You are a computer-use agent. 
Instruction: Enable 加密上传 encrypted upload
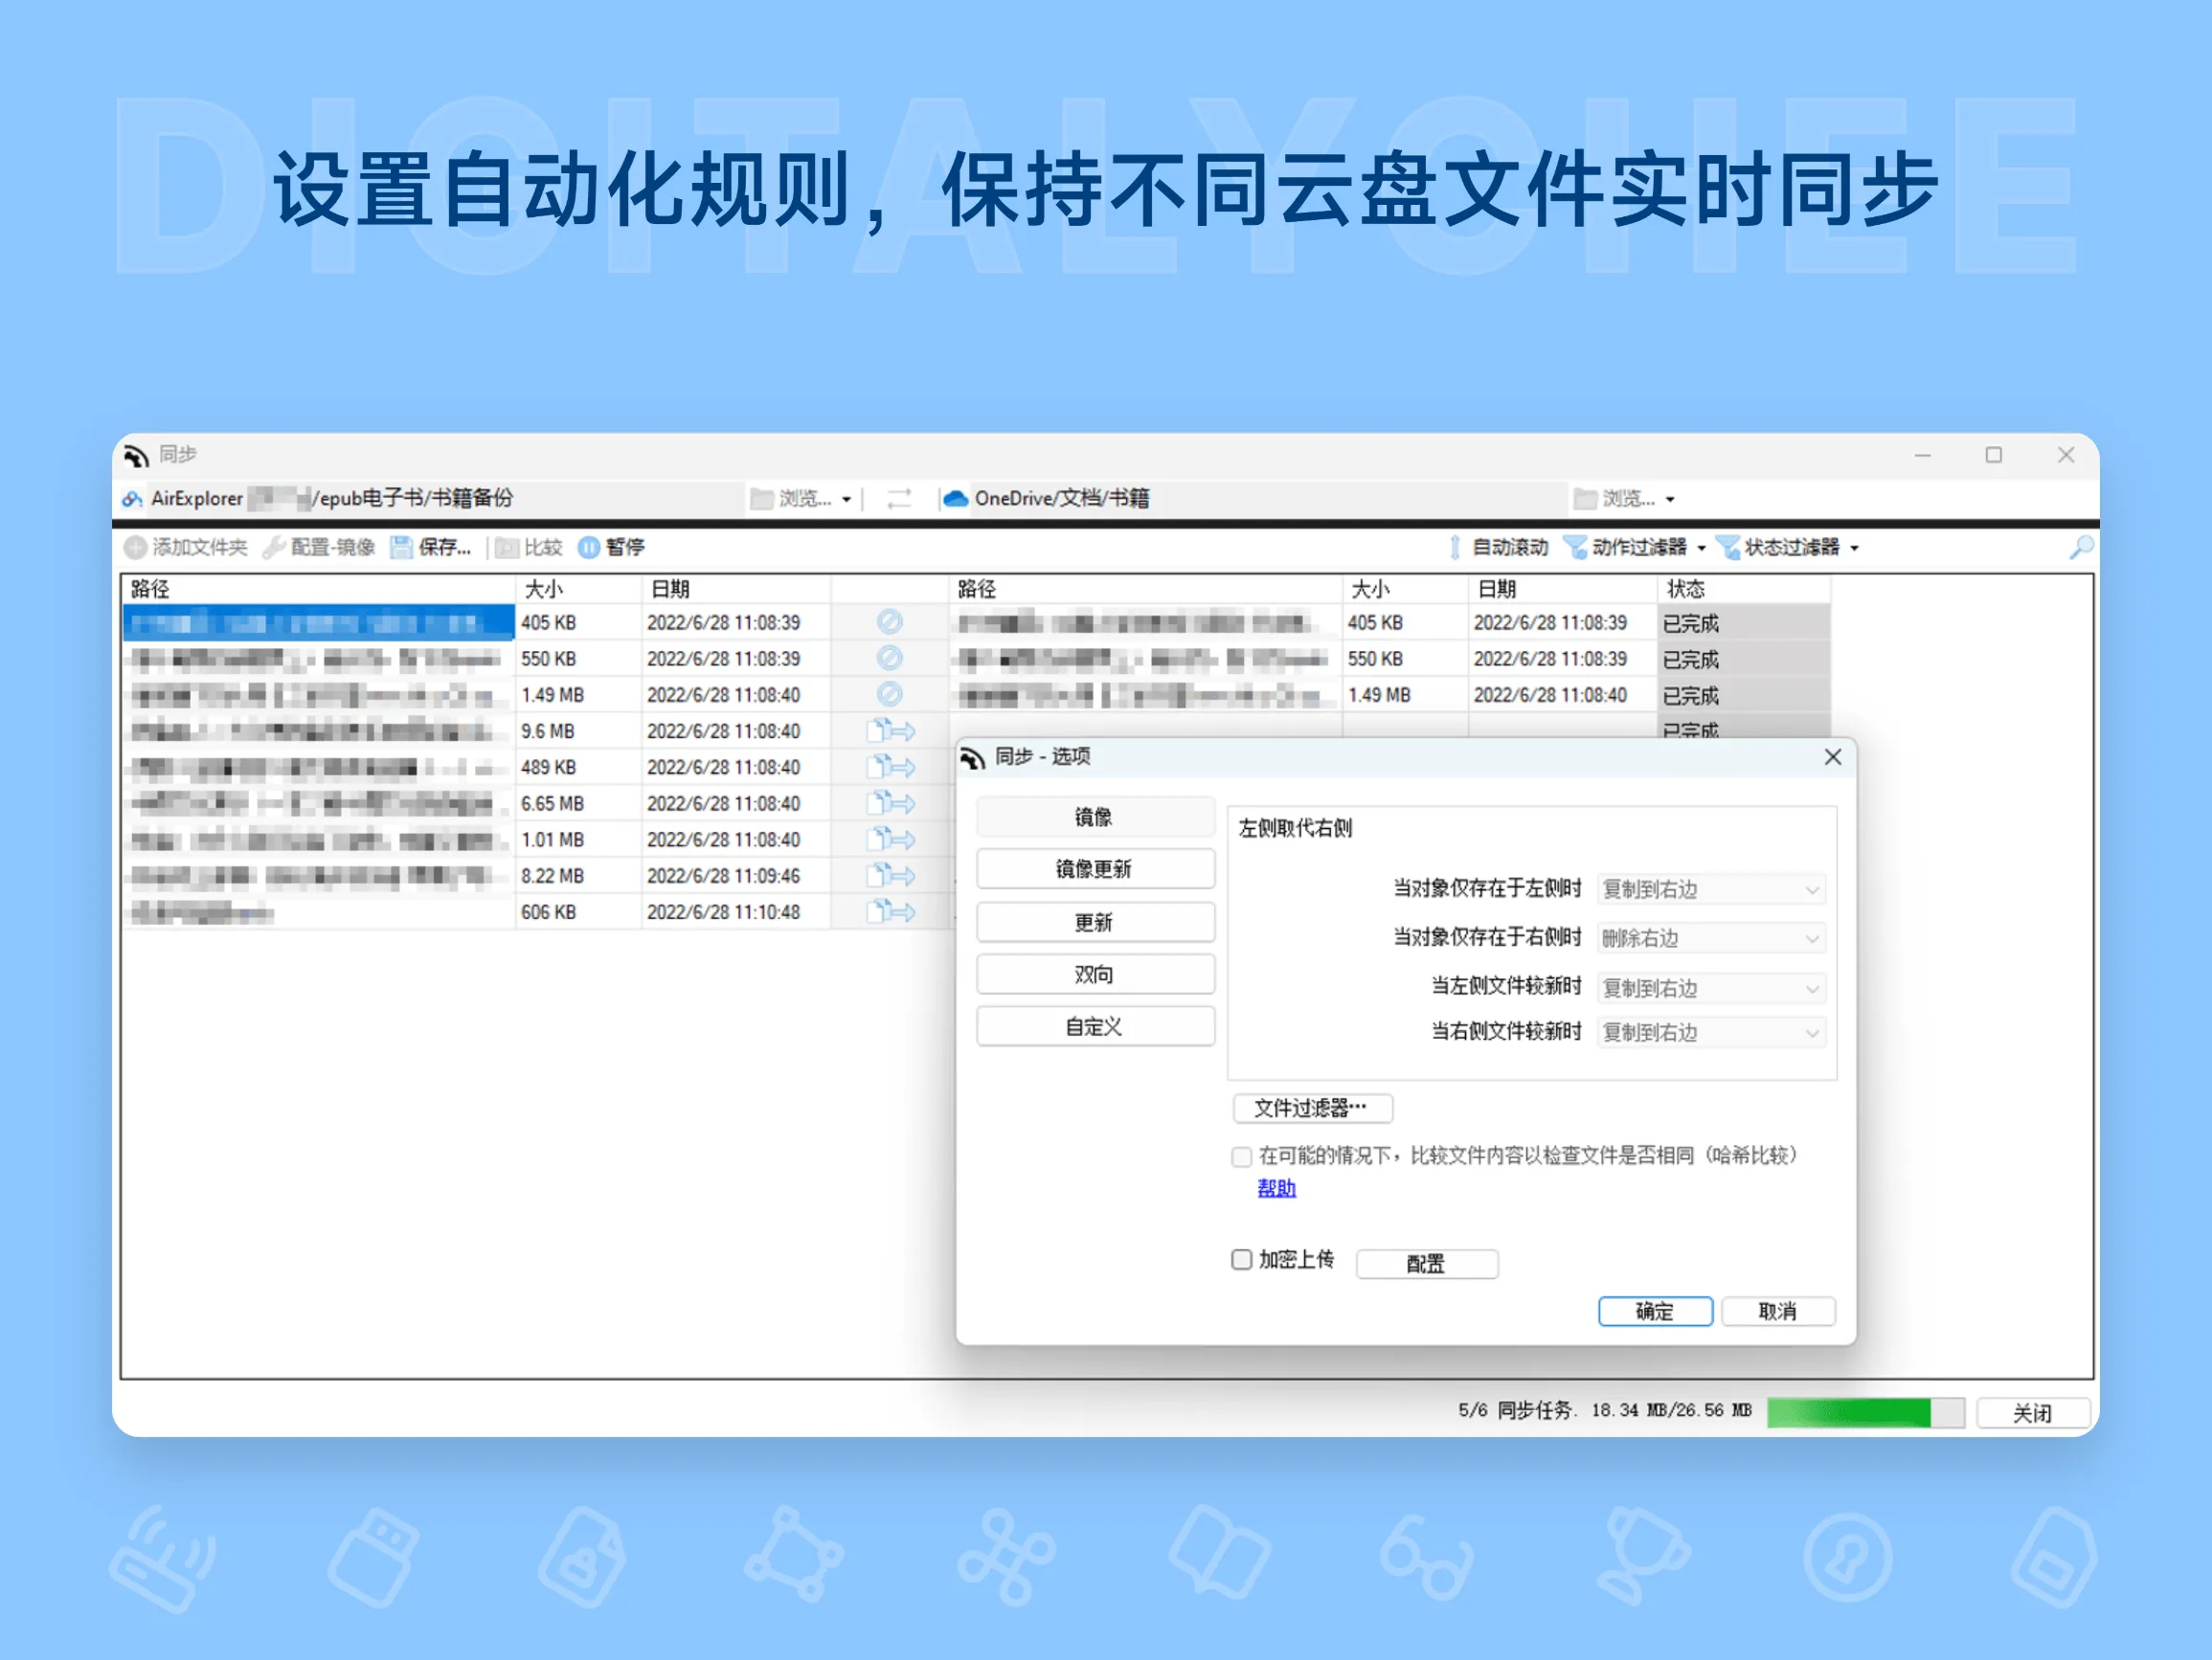coord(1242,1259)
